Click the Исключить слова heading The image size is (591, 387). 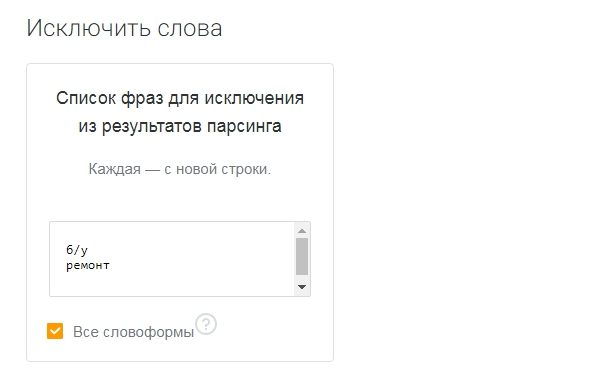point(124,28)
